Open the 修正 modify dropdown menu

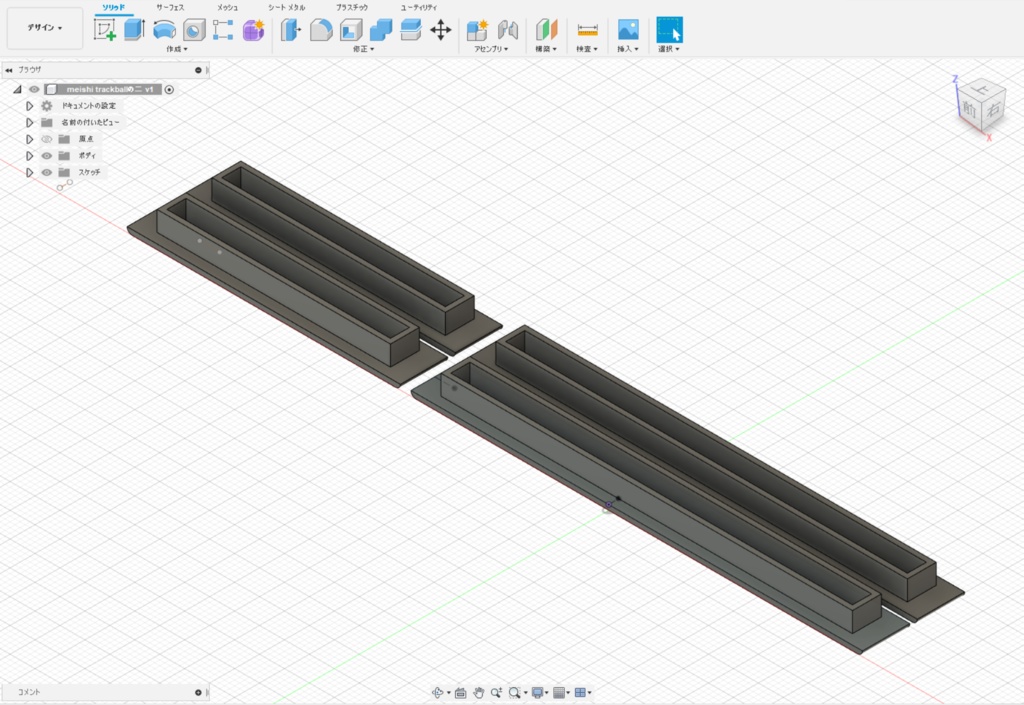pos(363,49)
